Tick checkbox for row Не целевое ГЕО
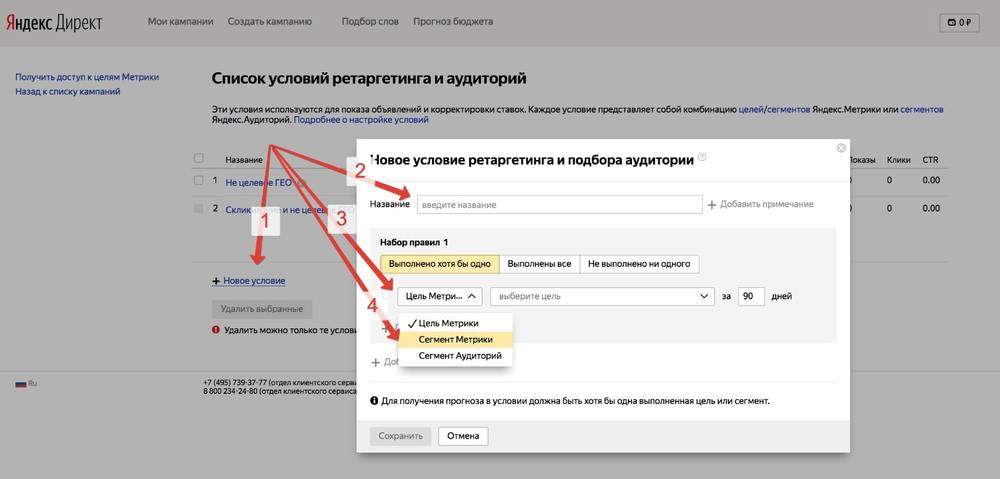Image resolution: width=1000 pixels, height=479 pixels. 198,181
